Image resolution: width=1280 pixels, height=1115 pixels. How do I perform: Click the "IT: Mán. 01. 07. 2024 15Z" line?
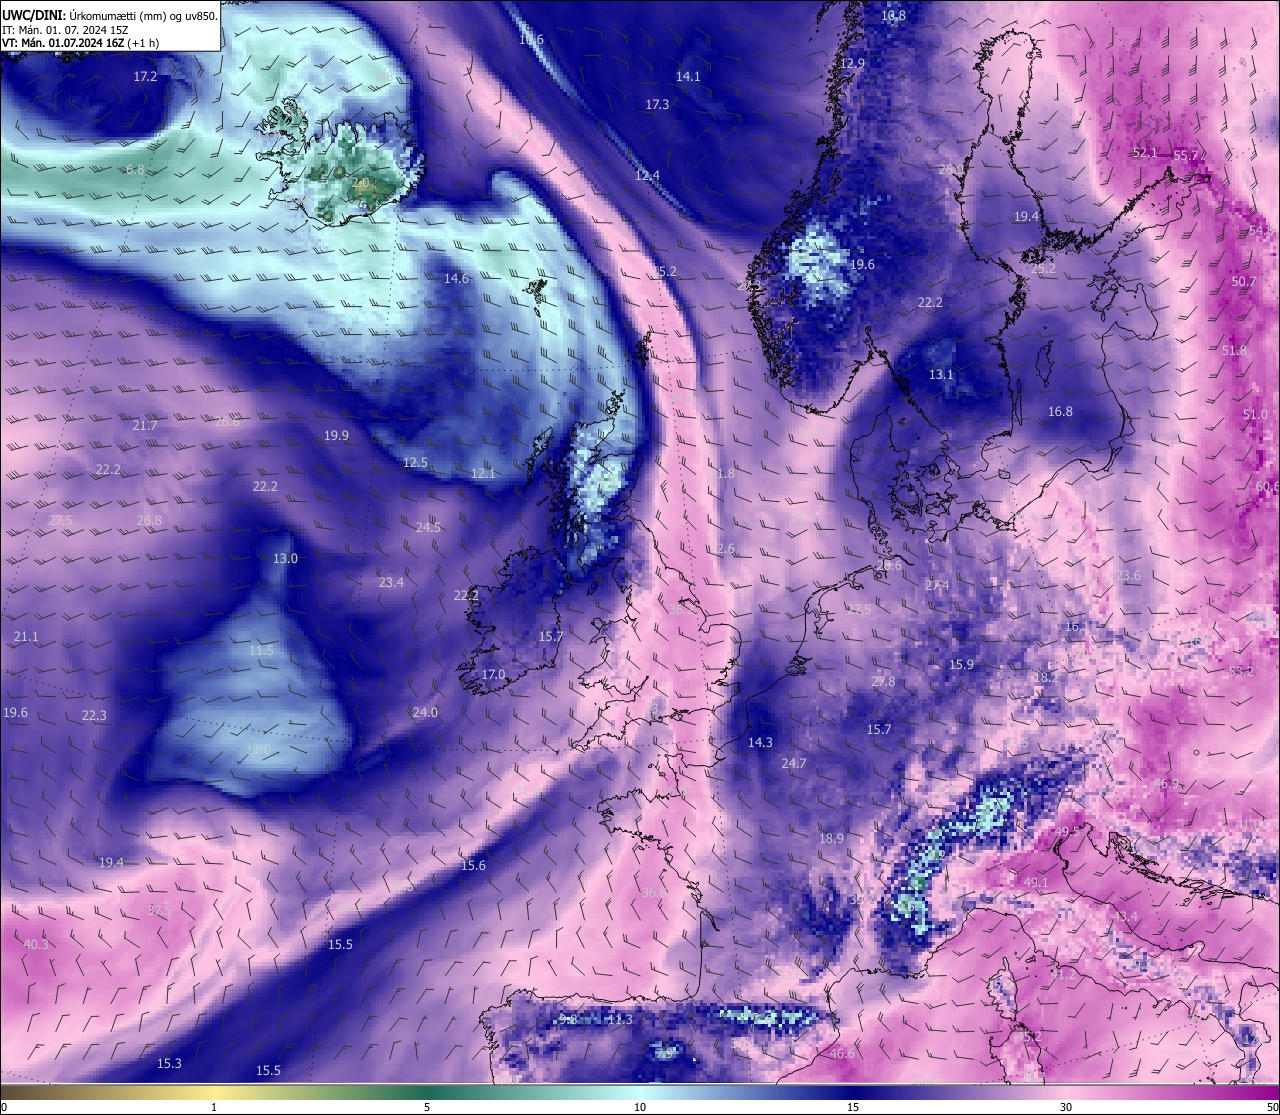(65, 30)
